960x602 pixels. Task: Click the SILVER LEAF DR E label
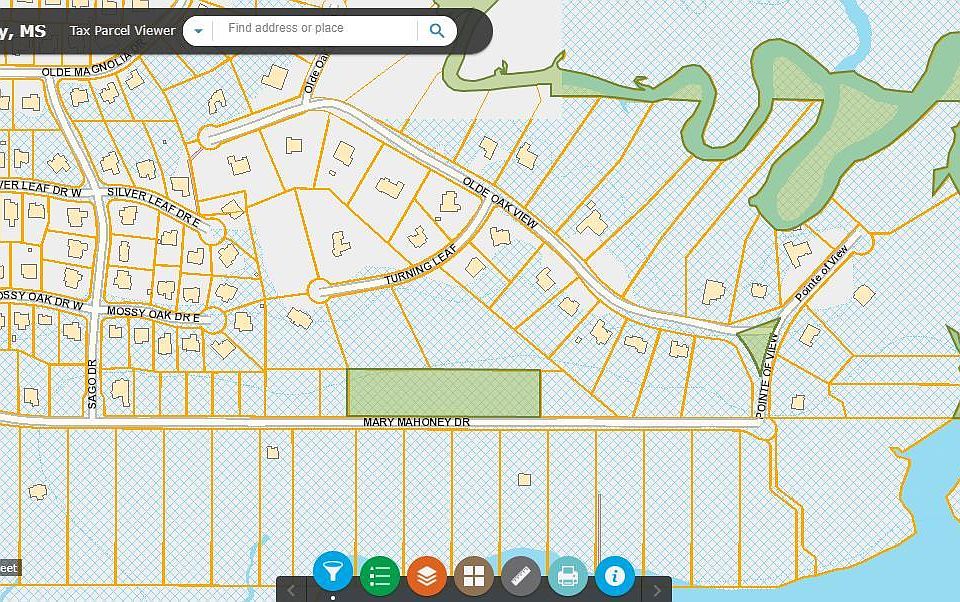point(154,207)
